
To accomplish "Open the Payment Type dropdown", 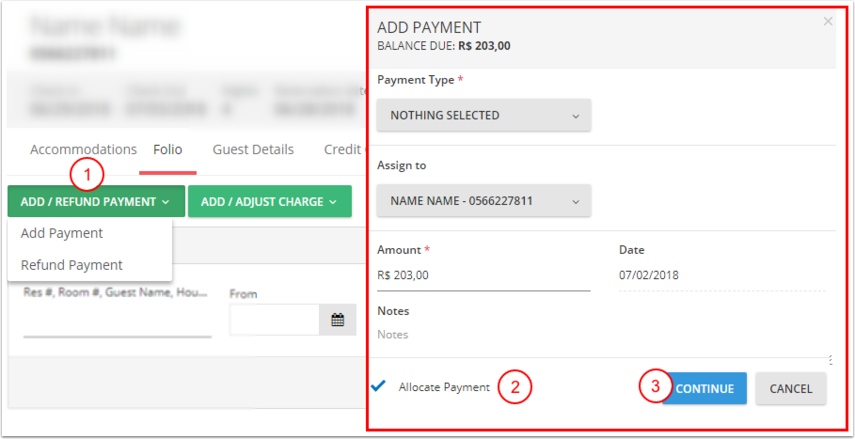I will 484,115.
